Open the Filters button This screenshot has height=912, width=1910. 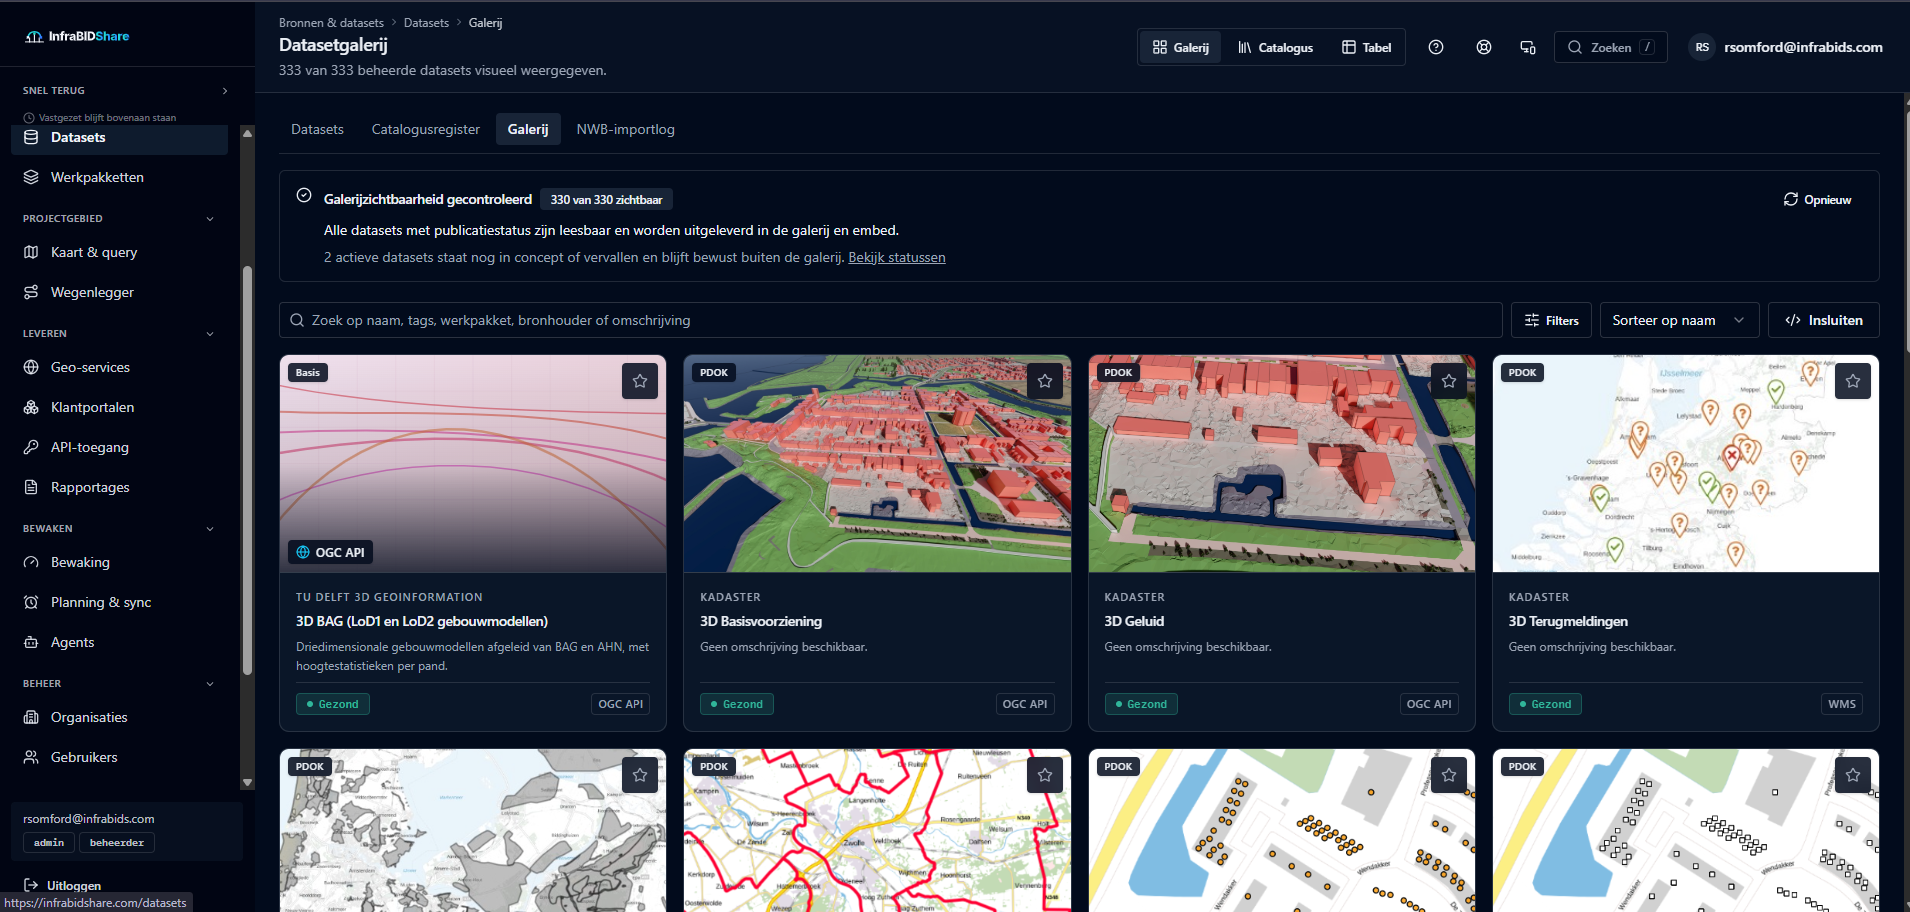tap(1551, 320)
